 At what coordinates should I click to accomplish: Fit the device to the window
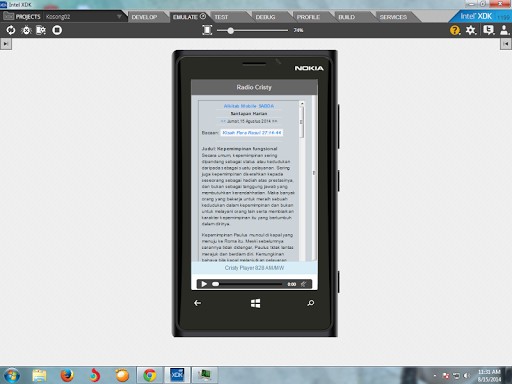207,30
